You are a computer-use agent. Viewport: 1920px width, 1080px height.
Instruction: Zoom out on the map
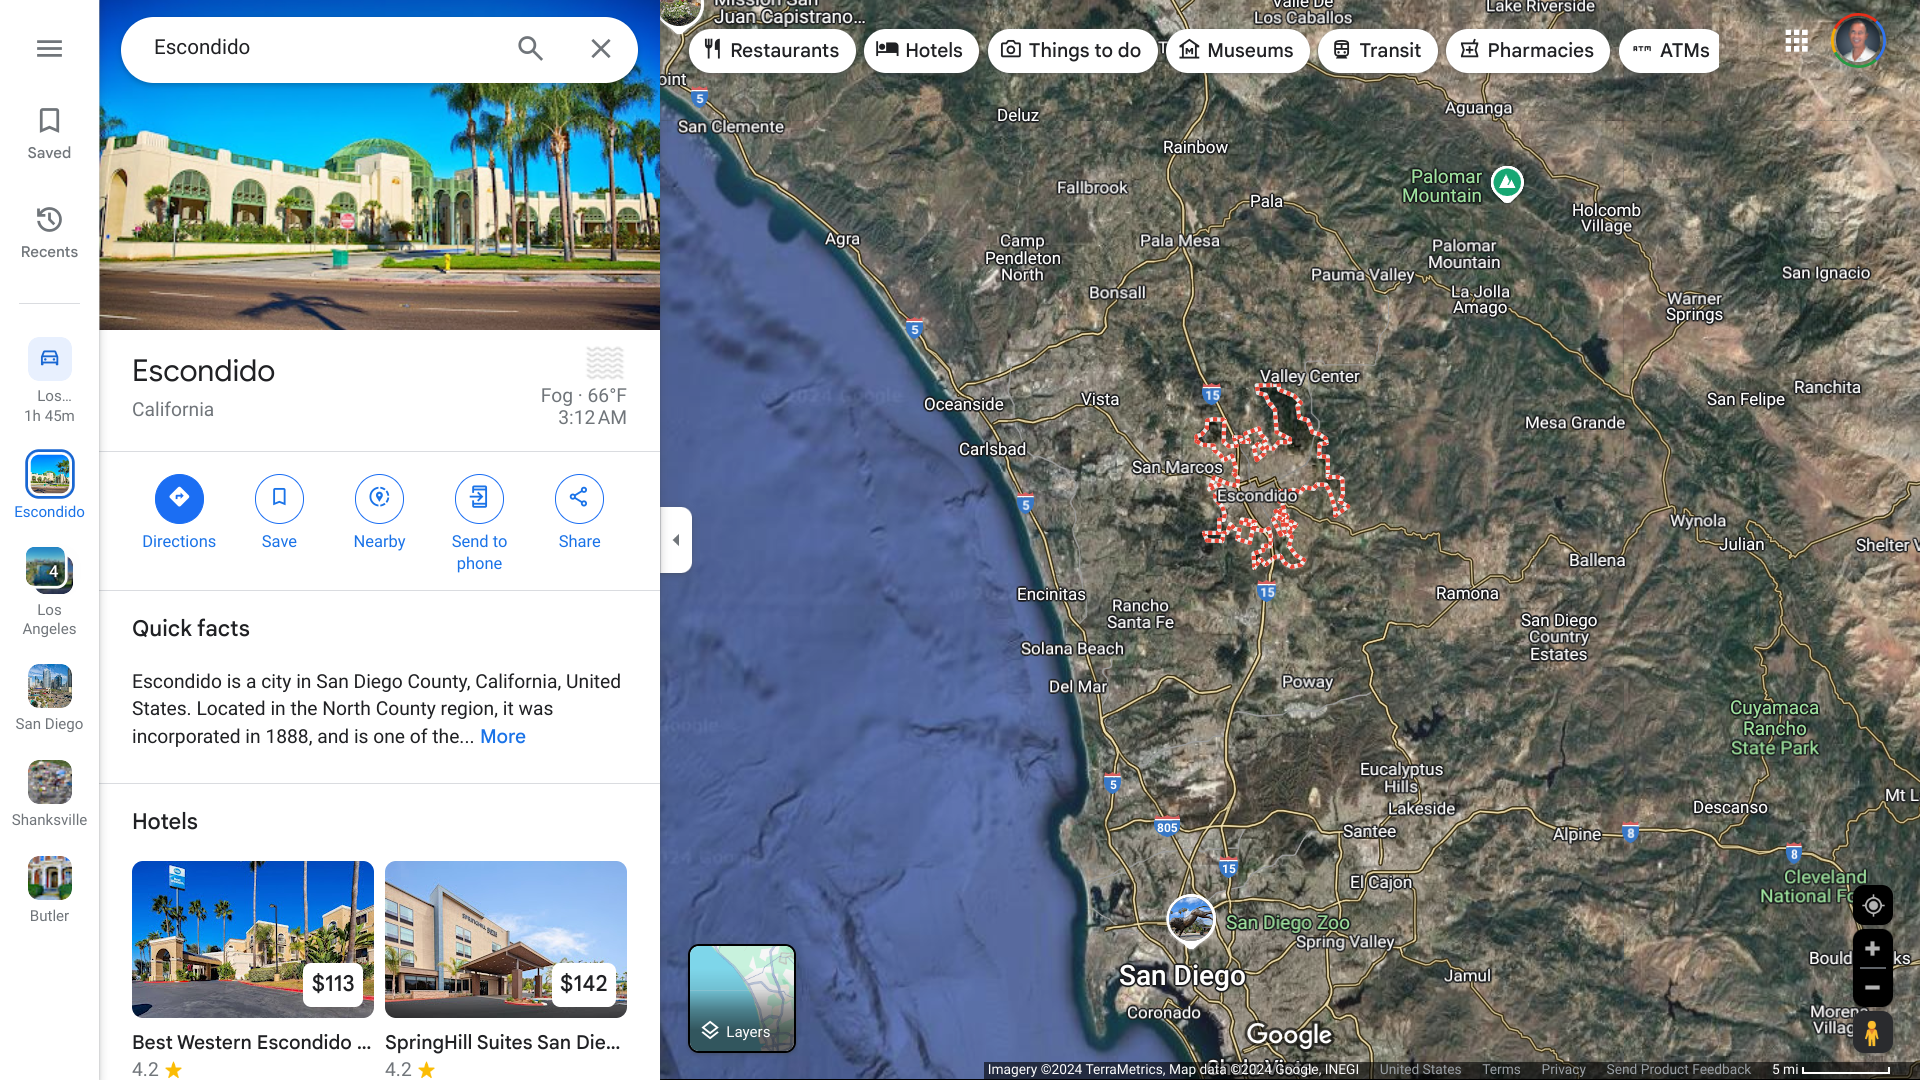tap(1872, 988)
